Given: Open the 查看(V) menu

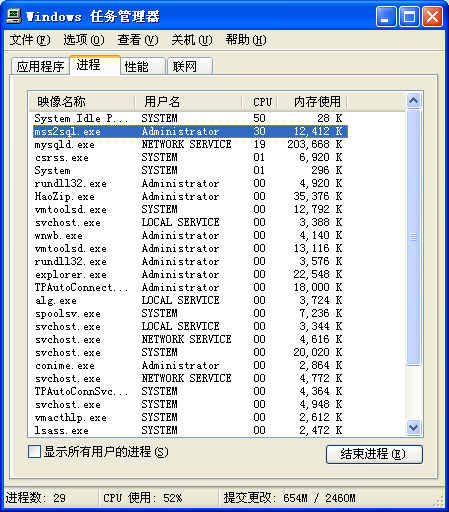Looking at the screenshot, I should coord(138,40).
